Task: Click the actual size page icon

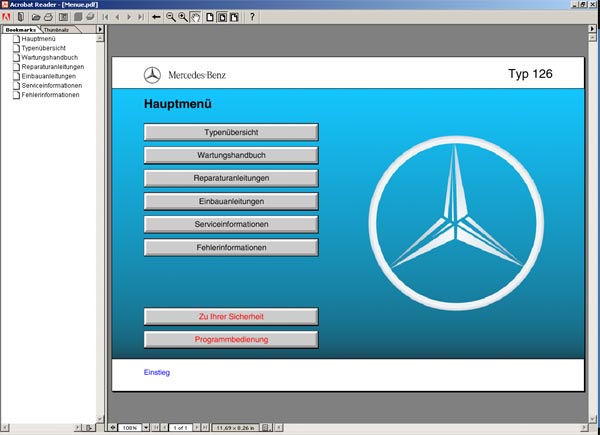Action: coord(210,17)
